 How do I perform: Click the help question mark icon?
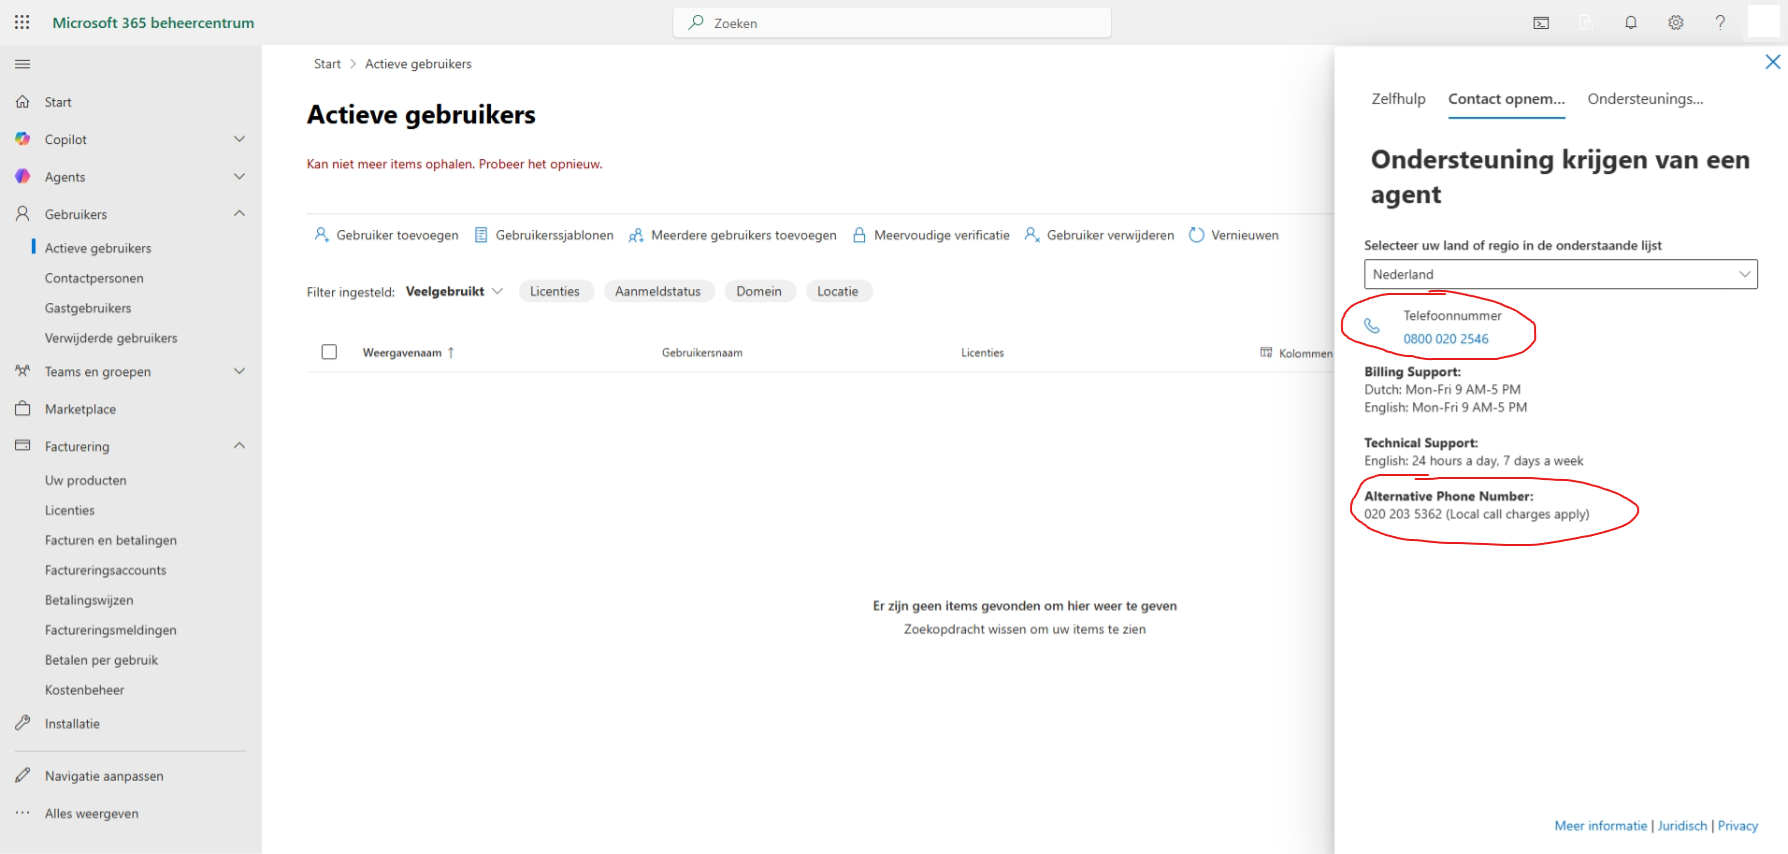(1720, 23)
